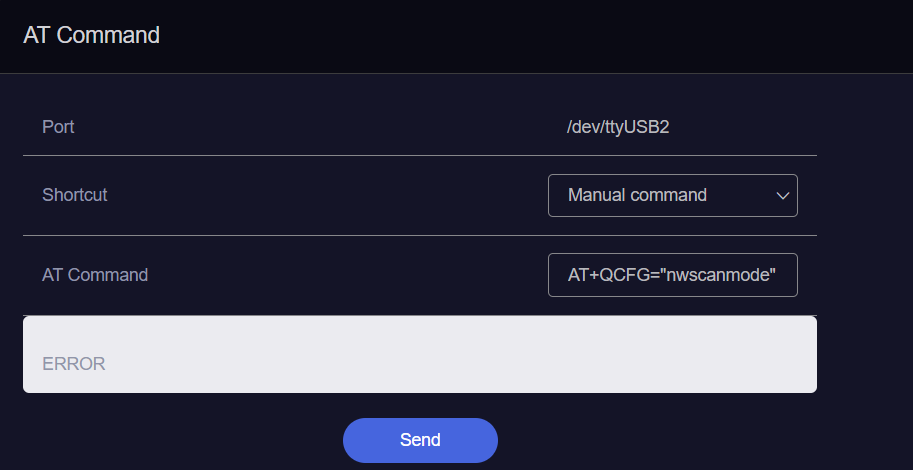The image size is (913, 470).
Task: Open the Shortcut dropdown menu
Action: [673, 195]
